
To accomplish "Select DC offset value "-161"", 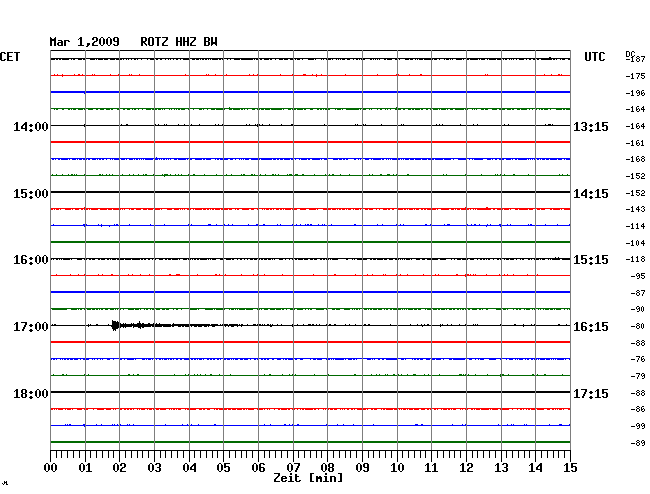I will point(635,143).
